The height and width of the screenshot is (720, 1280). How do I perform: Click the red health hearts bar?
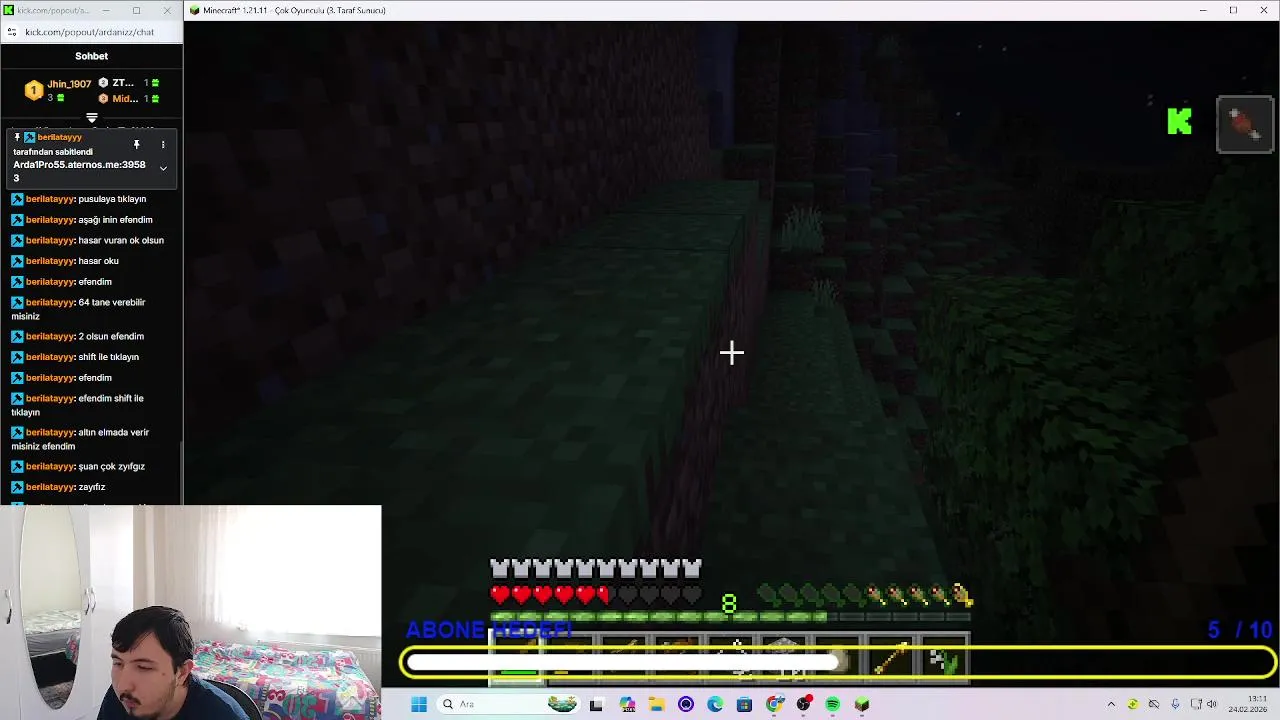tap(594, 595)
